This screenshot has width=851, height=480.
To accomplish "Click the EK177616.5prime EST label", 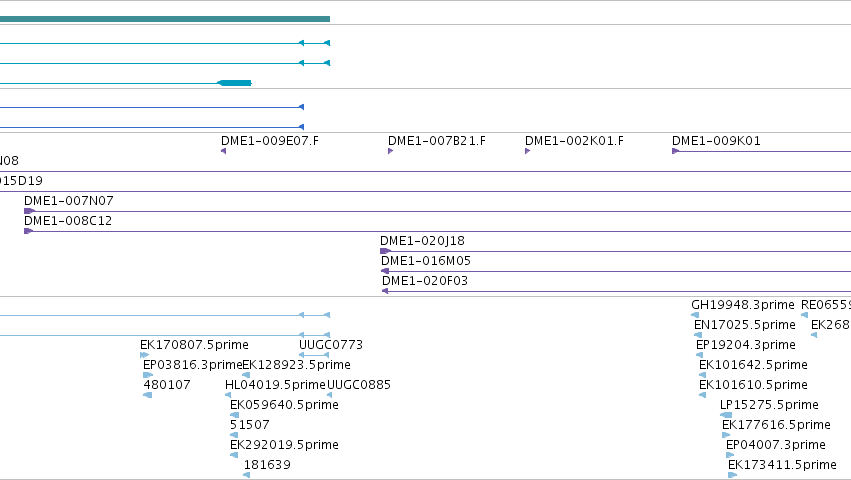I will point(776,425).
